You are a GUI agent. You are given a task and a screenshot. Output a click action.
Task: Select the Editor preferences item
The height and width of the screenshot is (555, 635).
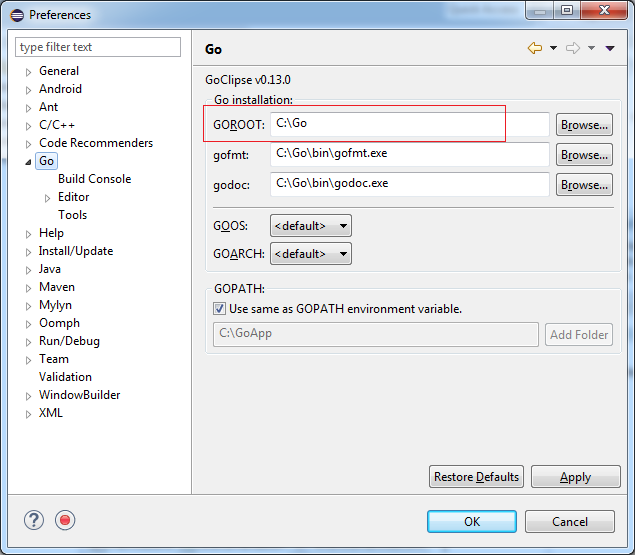(x=73, y=197)
